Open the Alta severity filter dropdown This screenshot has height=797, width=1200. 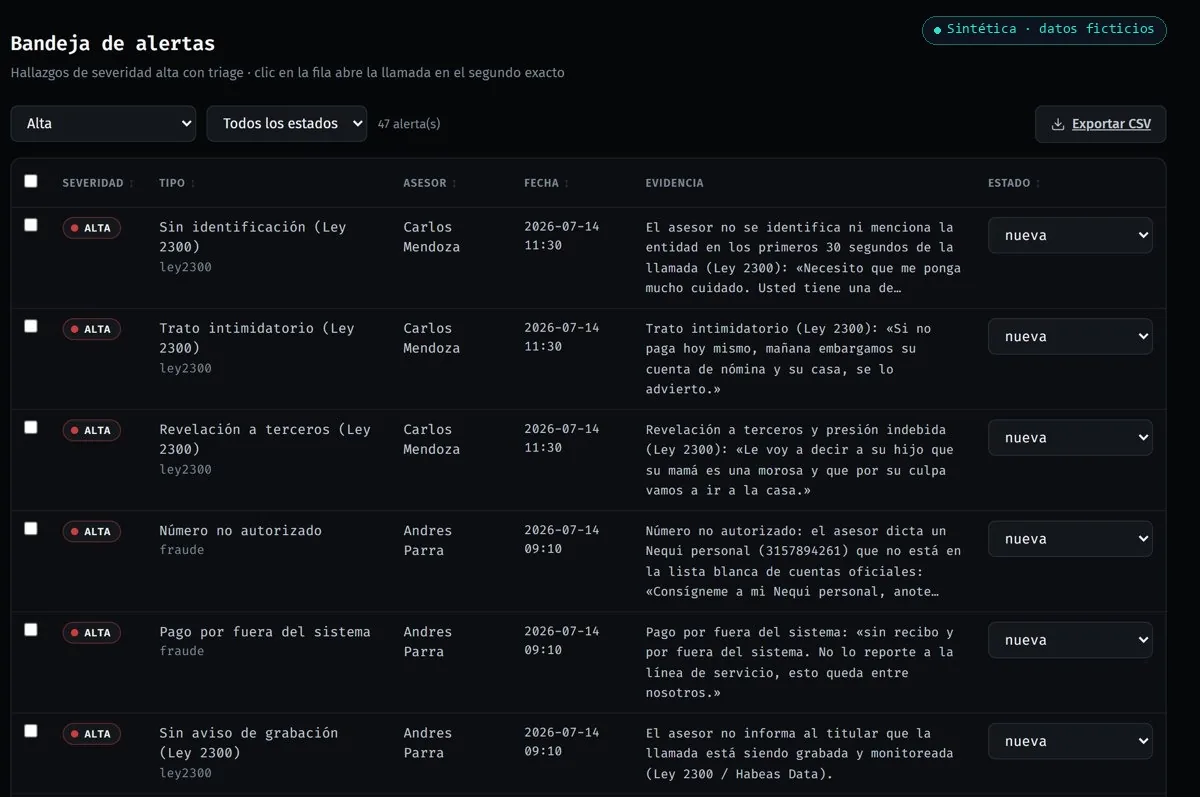click(x=104, y=124)
